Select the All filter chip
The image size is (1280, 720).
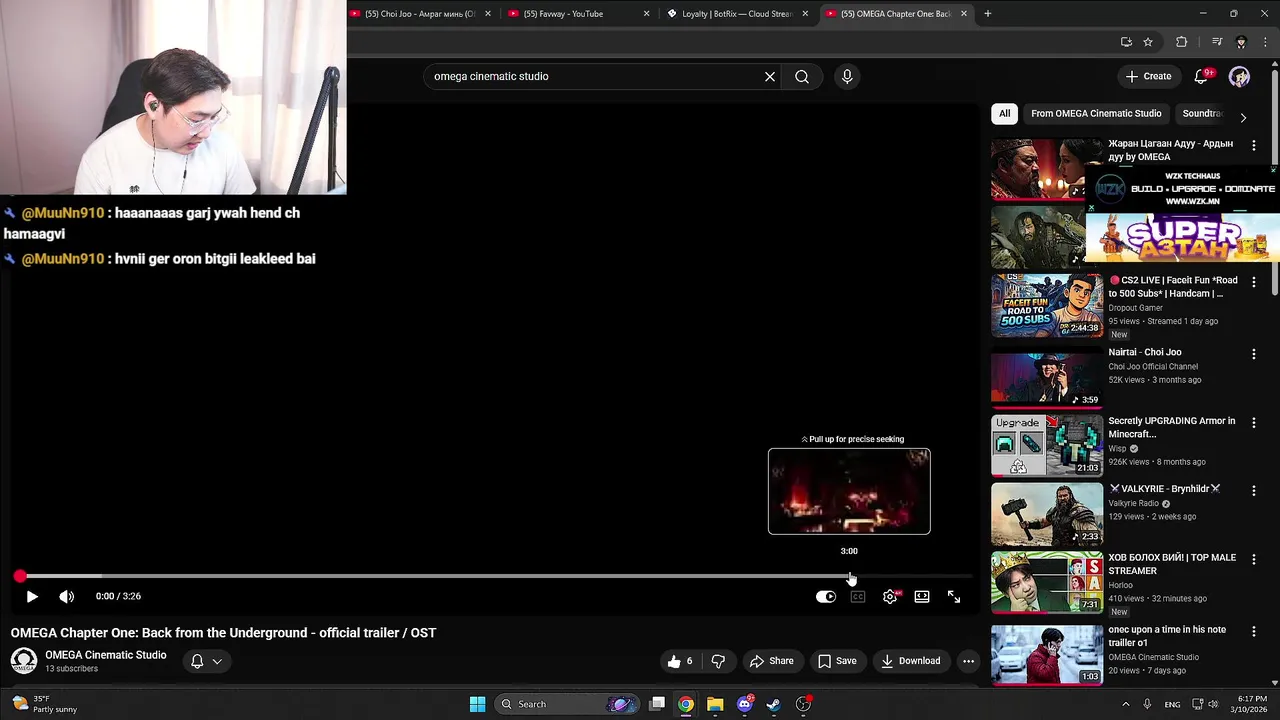[1004, 113]
